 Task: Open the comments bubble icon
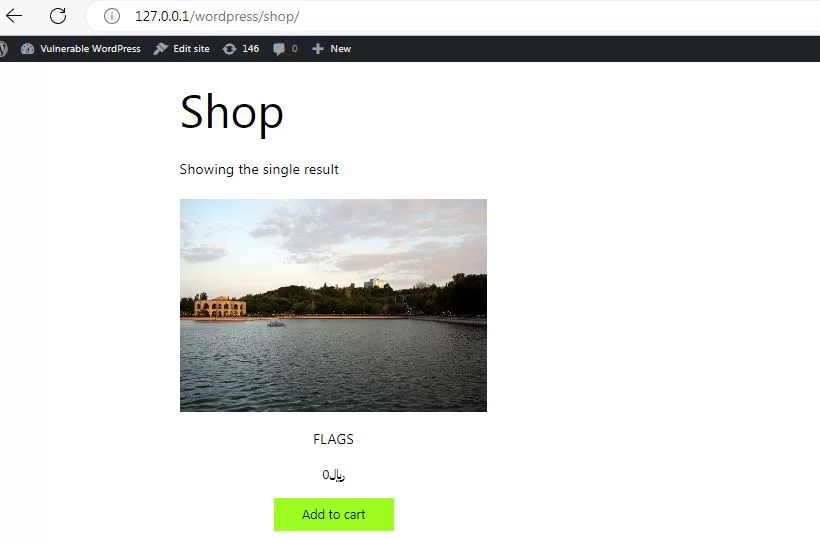point(279,48)
